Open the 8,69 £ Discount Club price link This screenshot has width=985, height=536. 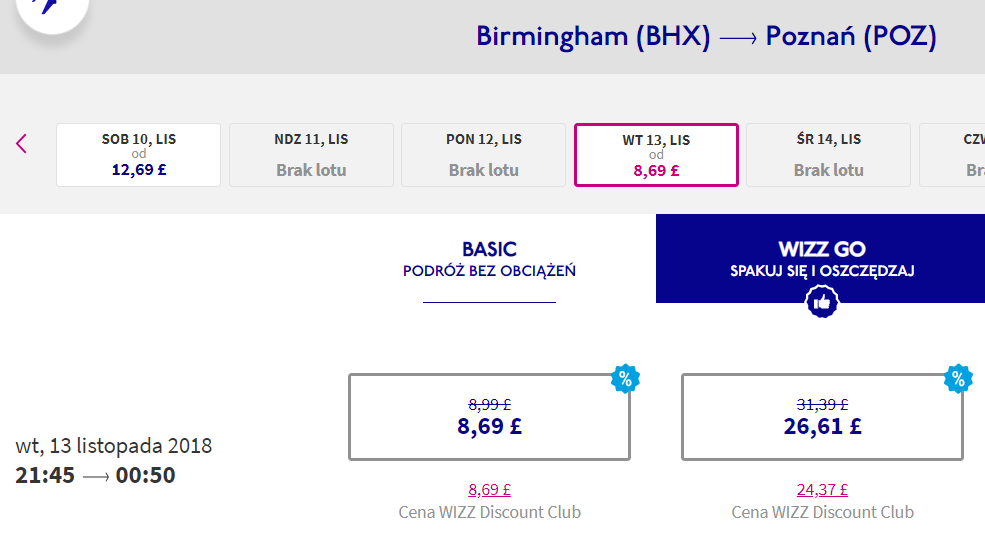point(489,489)
